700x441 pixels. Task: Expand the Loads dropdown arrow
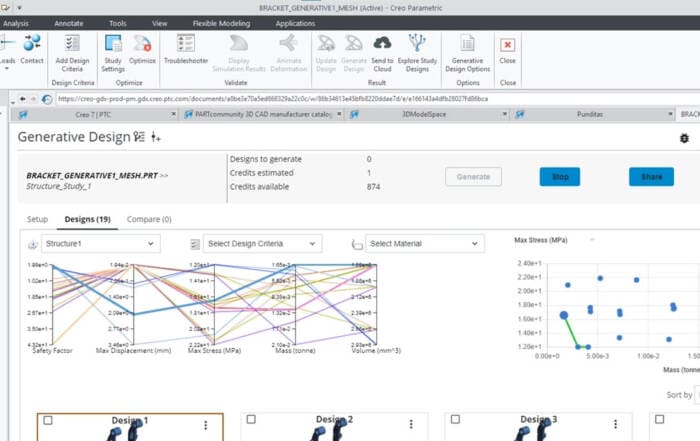[7, 69]
